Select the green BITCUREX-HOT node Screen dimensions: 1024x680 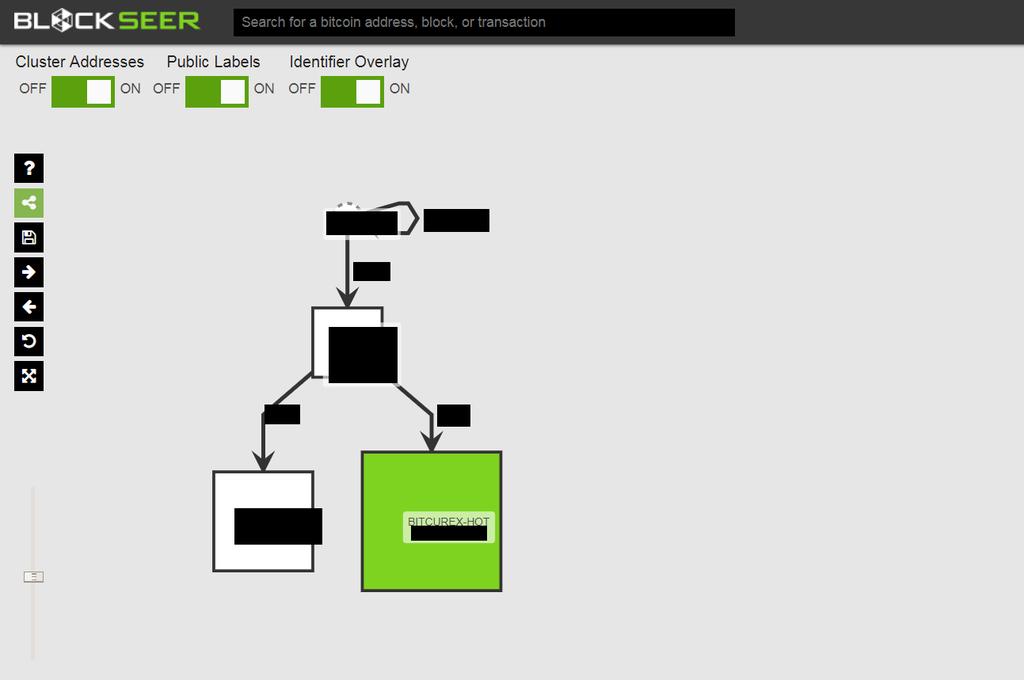(x=432, y=521)
